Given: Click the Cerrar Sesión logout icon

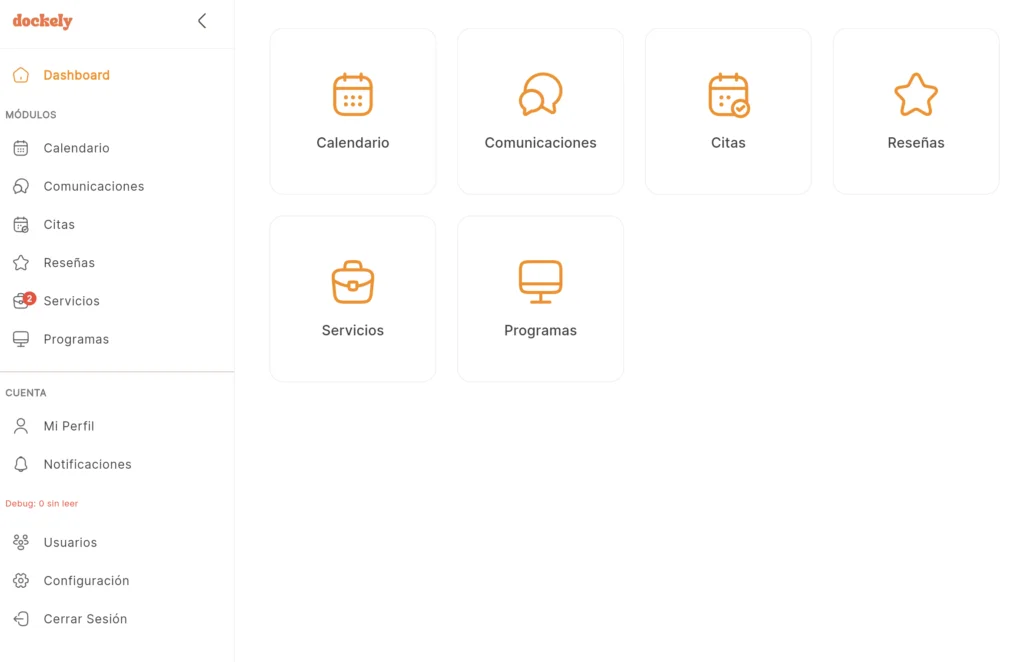Looking at the screenshot, I should 20,619.
